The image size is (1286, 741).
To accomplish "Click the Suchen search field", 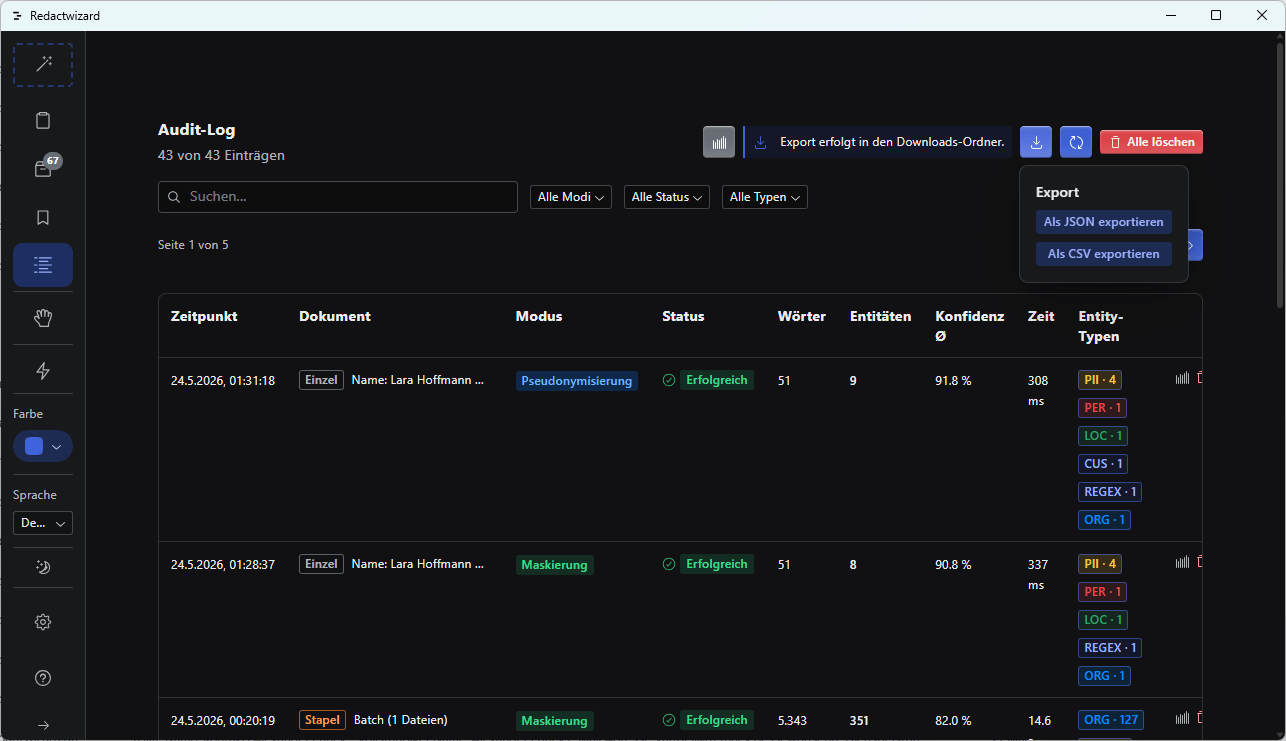I will tap(338, 197).
